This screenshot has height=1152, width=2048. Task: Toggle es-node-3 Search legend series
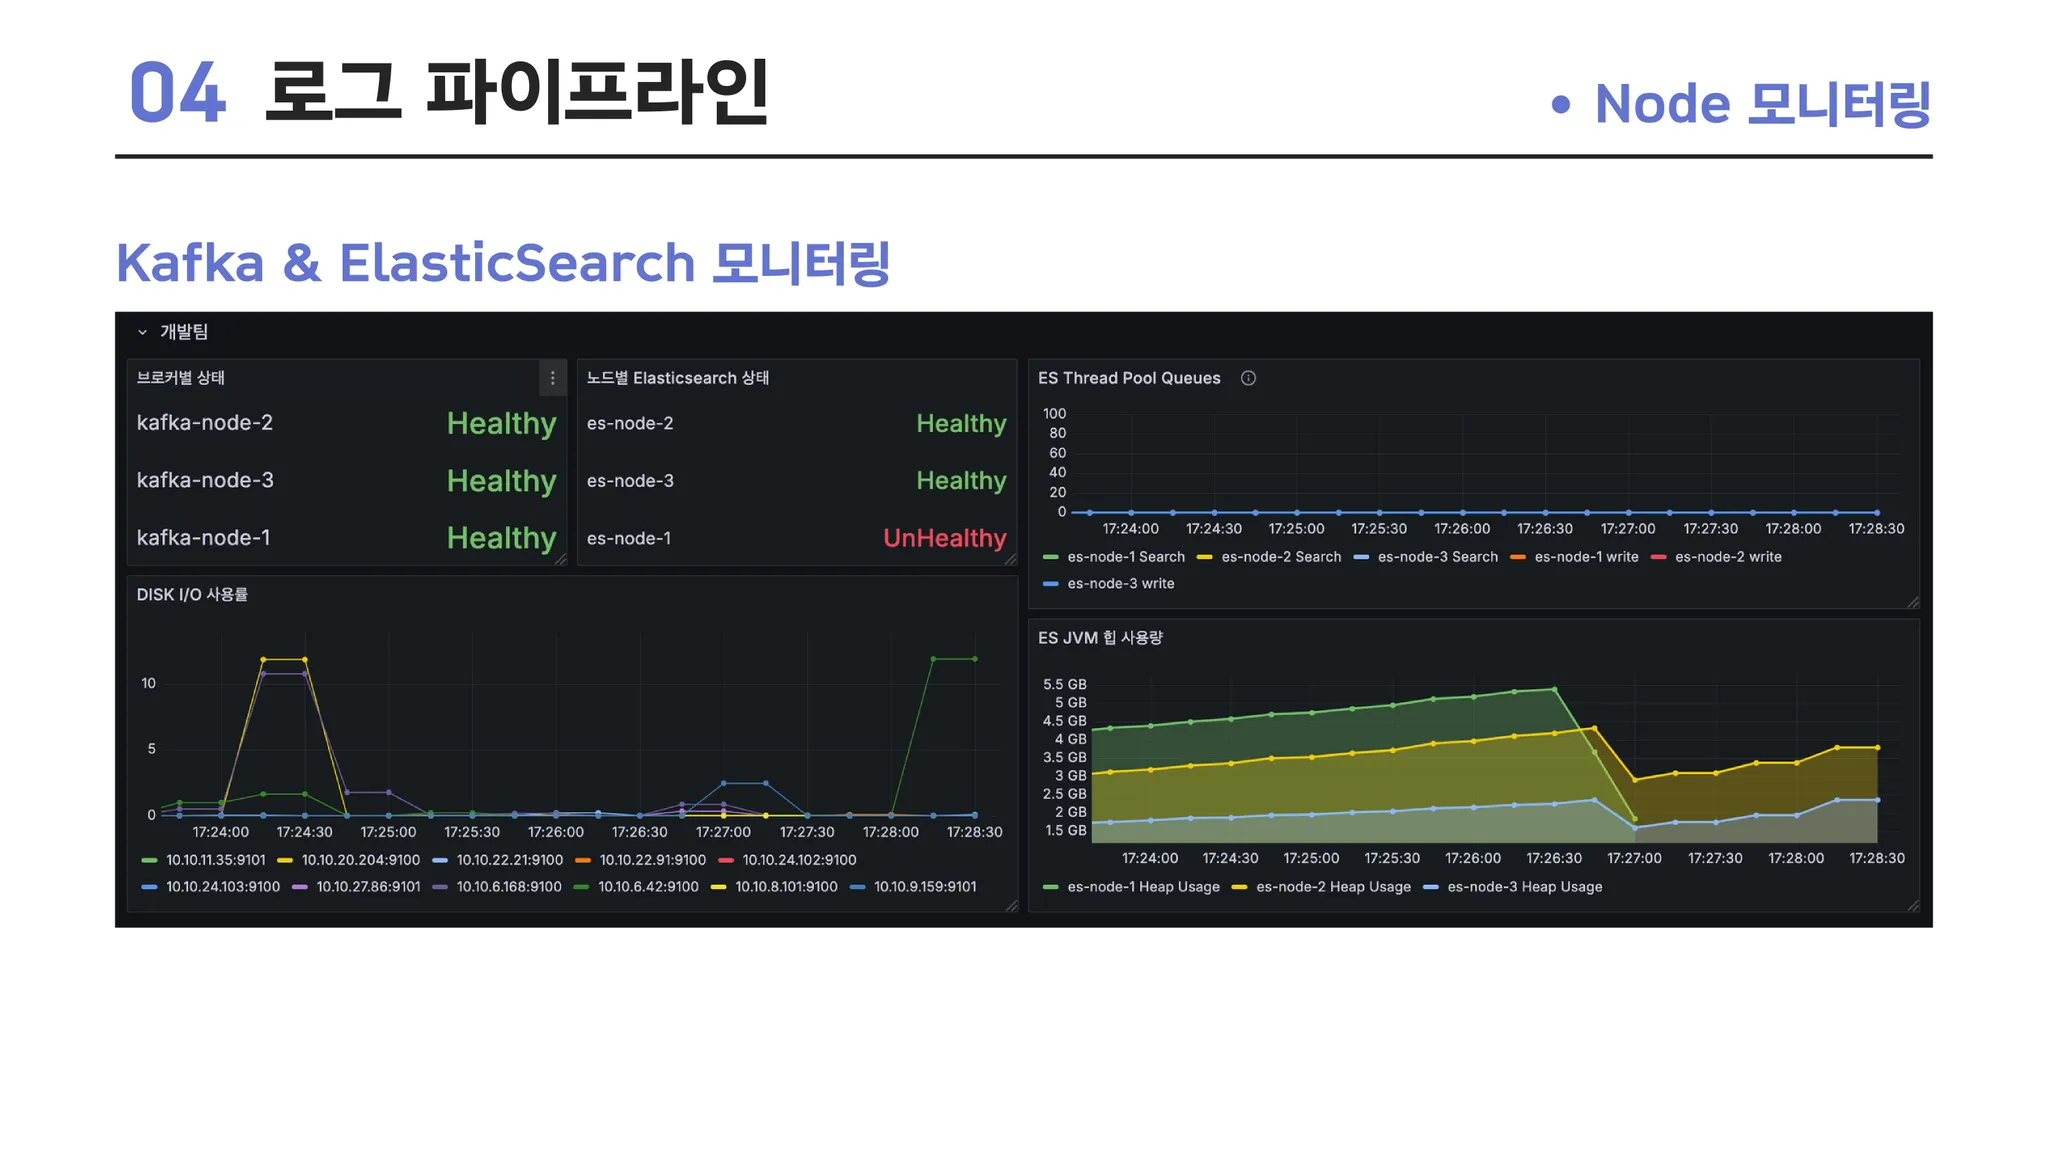tap(1437, 557)
